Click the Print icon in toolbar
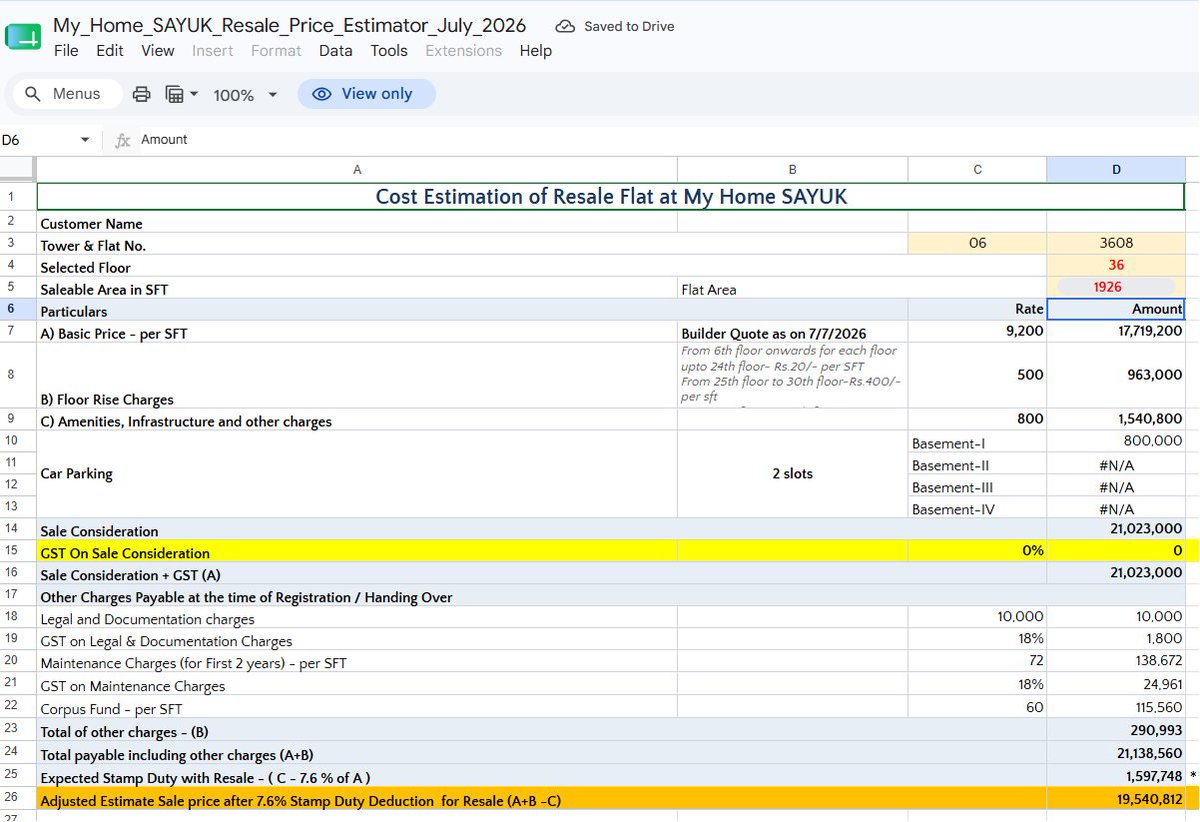 [x=142, y=94]
